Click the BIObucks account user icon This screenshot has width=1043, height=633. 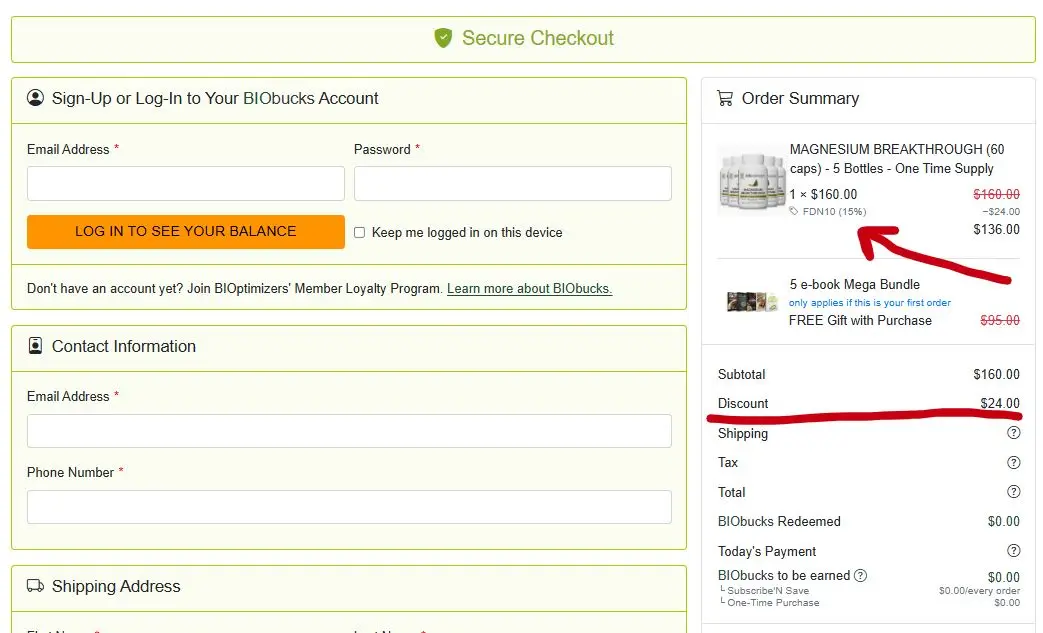click(35, 98)
